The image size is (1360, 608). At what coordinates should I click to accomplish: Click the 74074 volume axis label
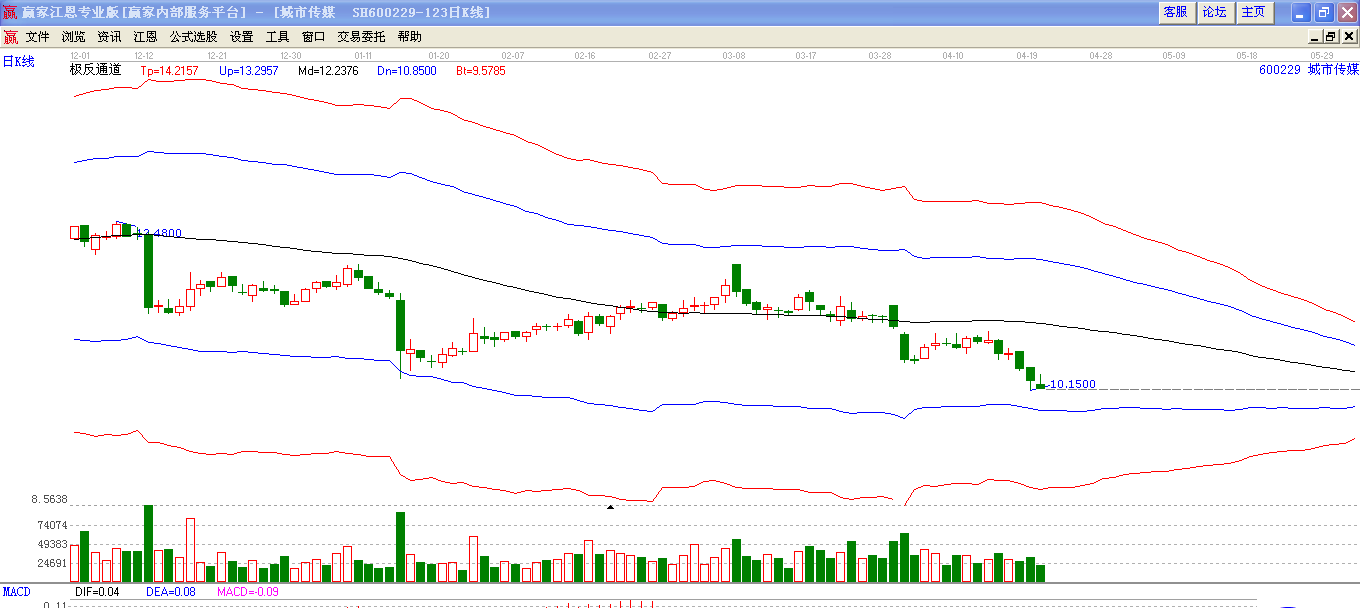pyautogui.click(x=52, y=526)
